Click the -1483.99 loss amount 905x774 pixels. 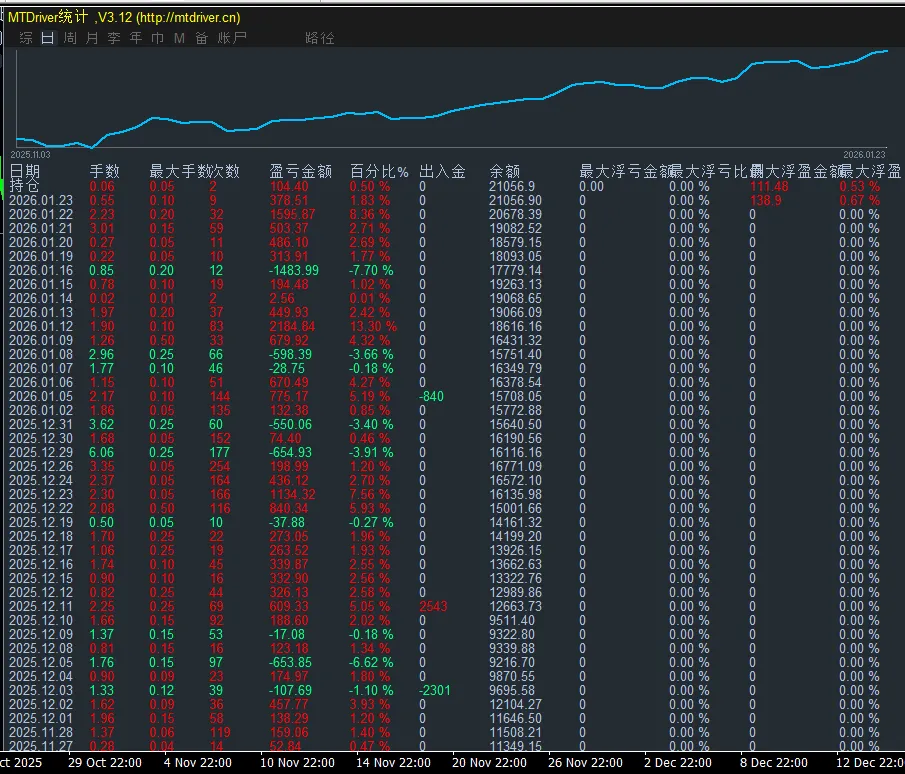tap(294, 270)
